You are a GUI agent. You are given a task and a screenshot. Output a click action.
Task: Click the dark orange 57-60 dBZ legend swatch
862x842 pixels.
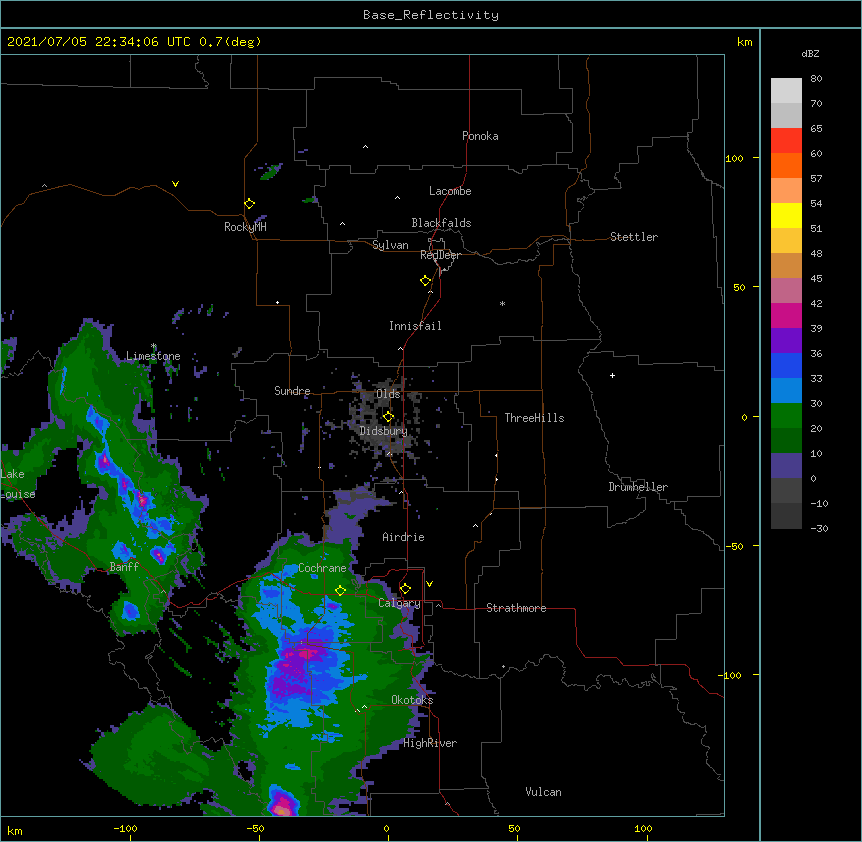pyautogui.click(x=786, y=166)
